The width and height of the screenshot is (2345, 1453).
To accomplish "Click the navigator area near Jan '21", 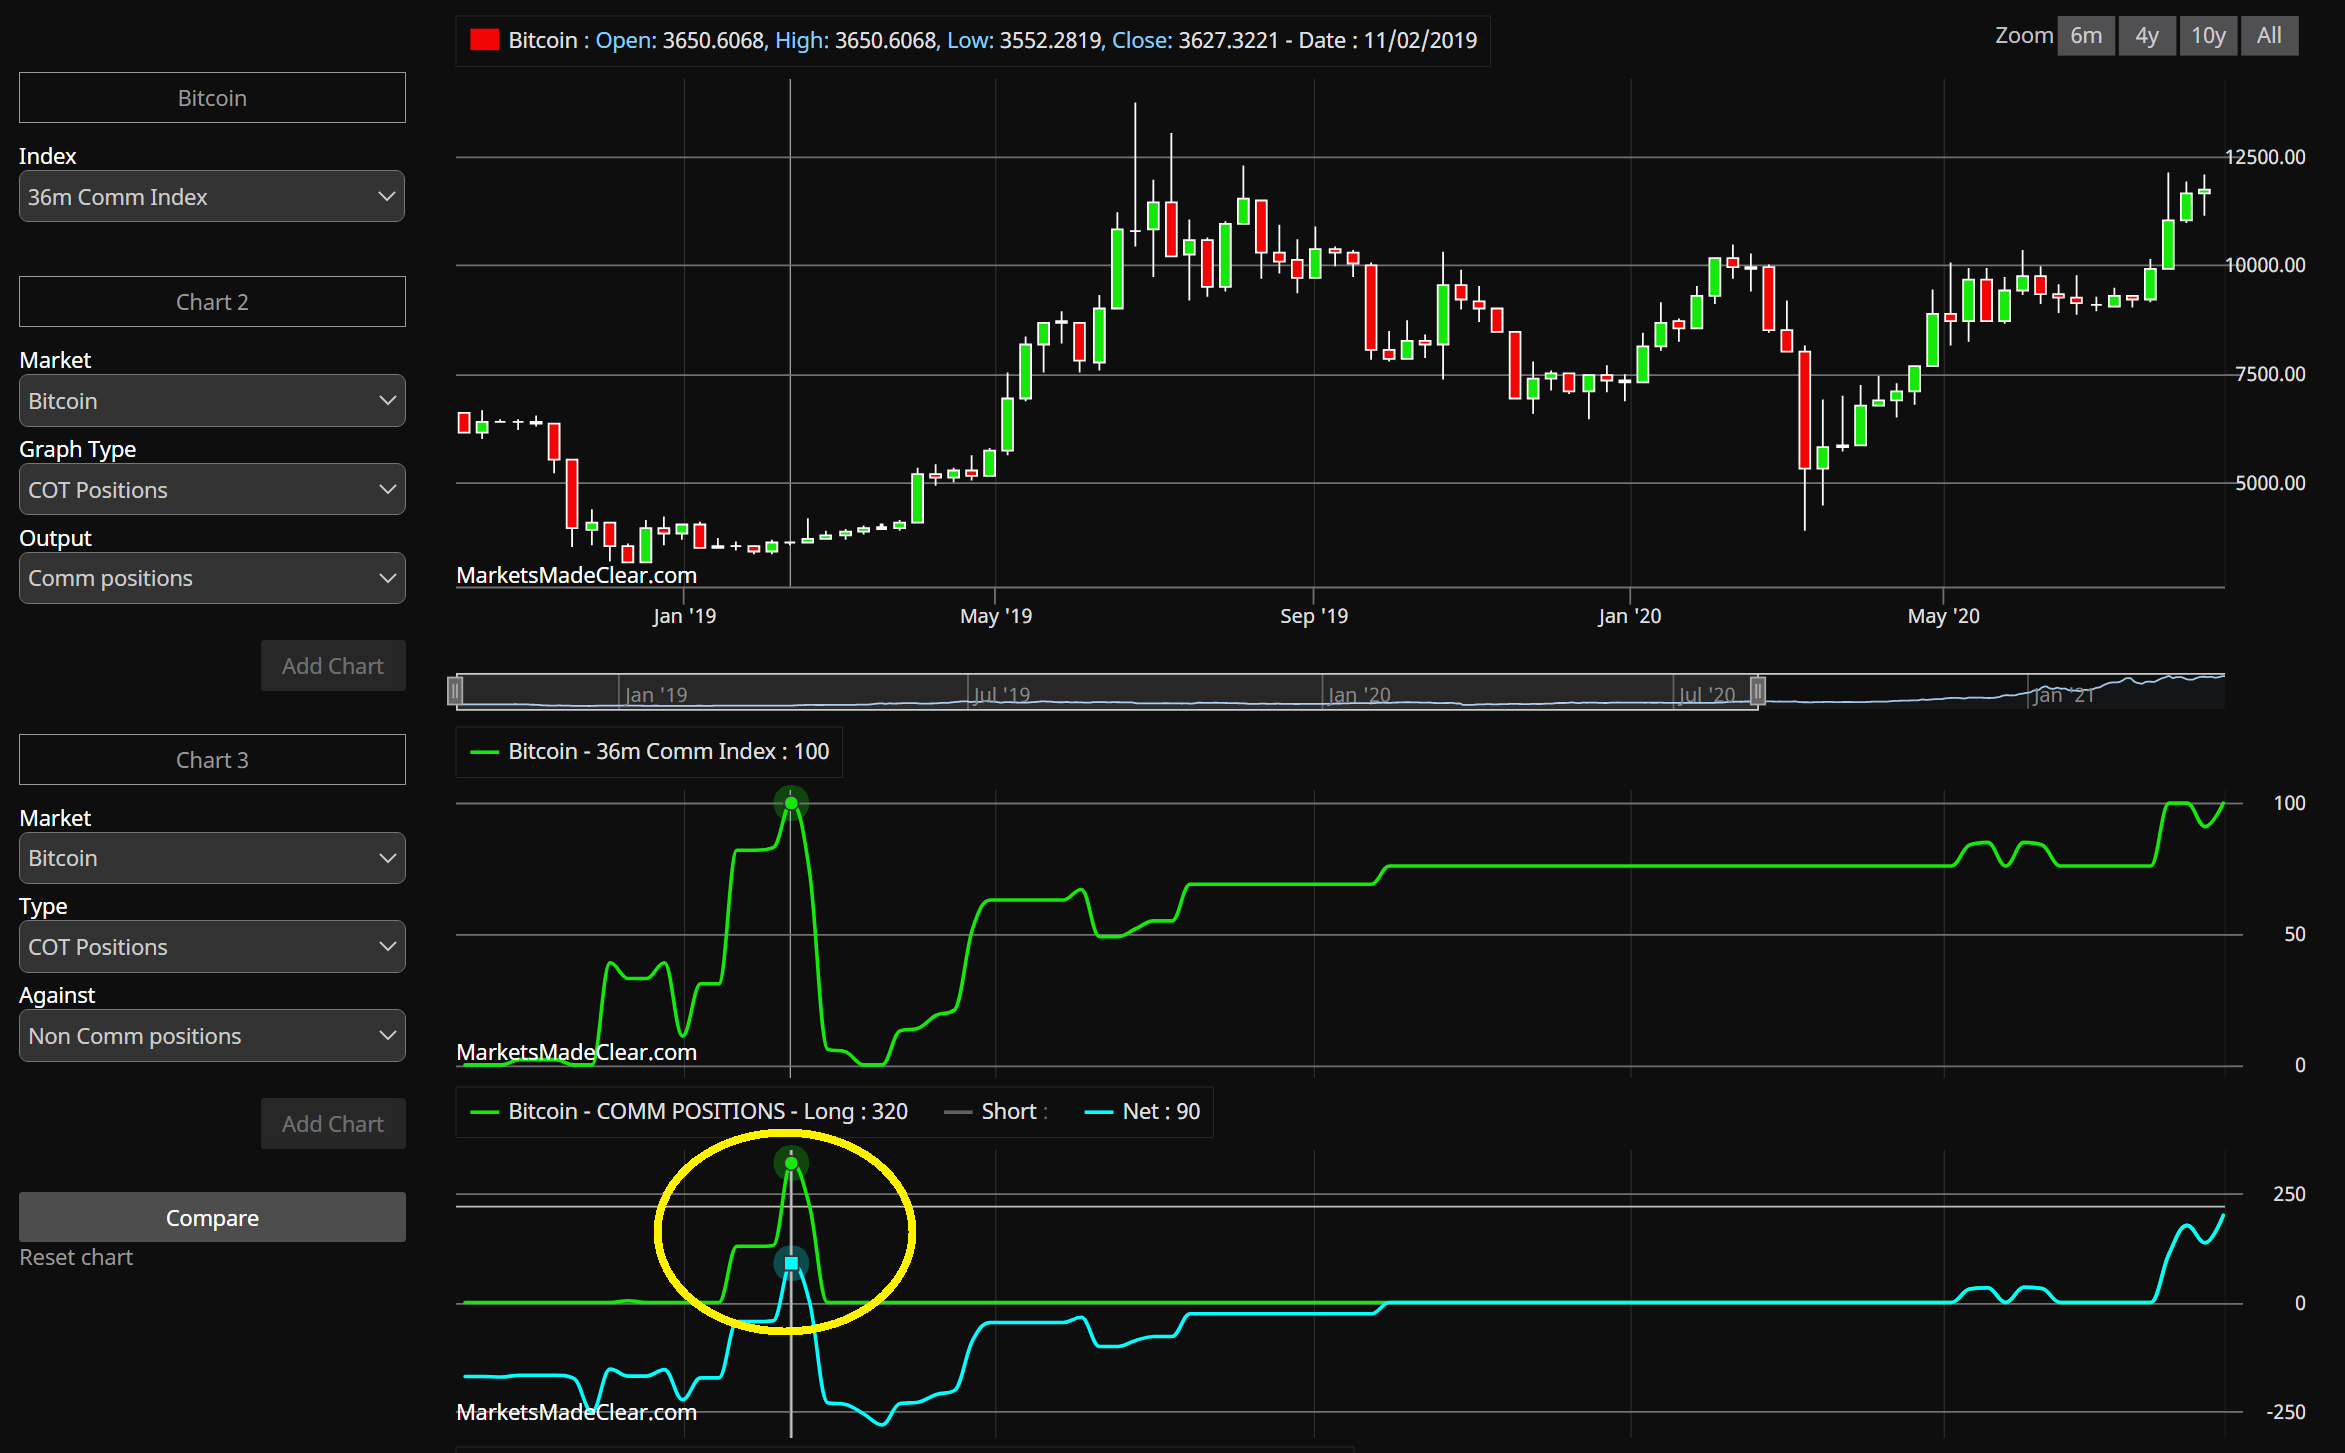I will tap(2062, 694).
